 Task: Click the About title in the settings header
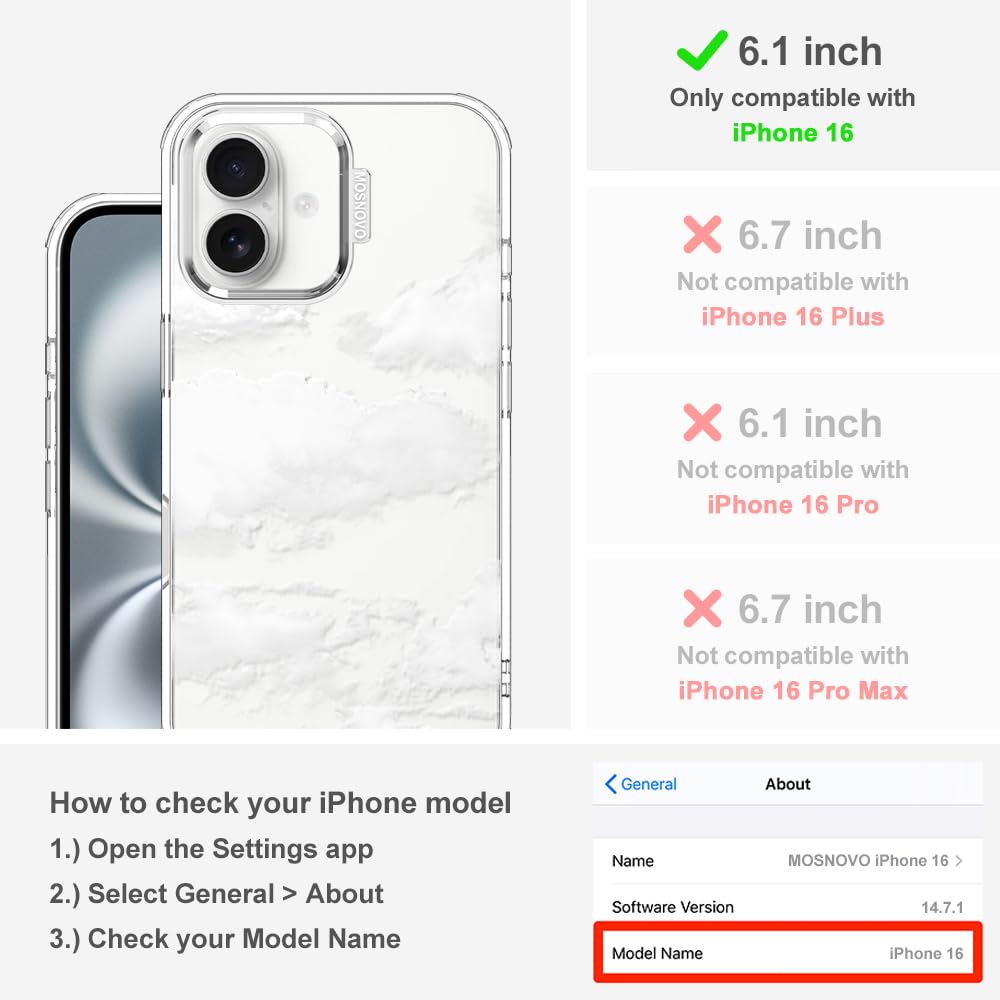click(x=788, y=784)
